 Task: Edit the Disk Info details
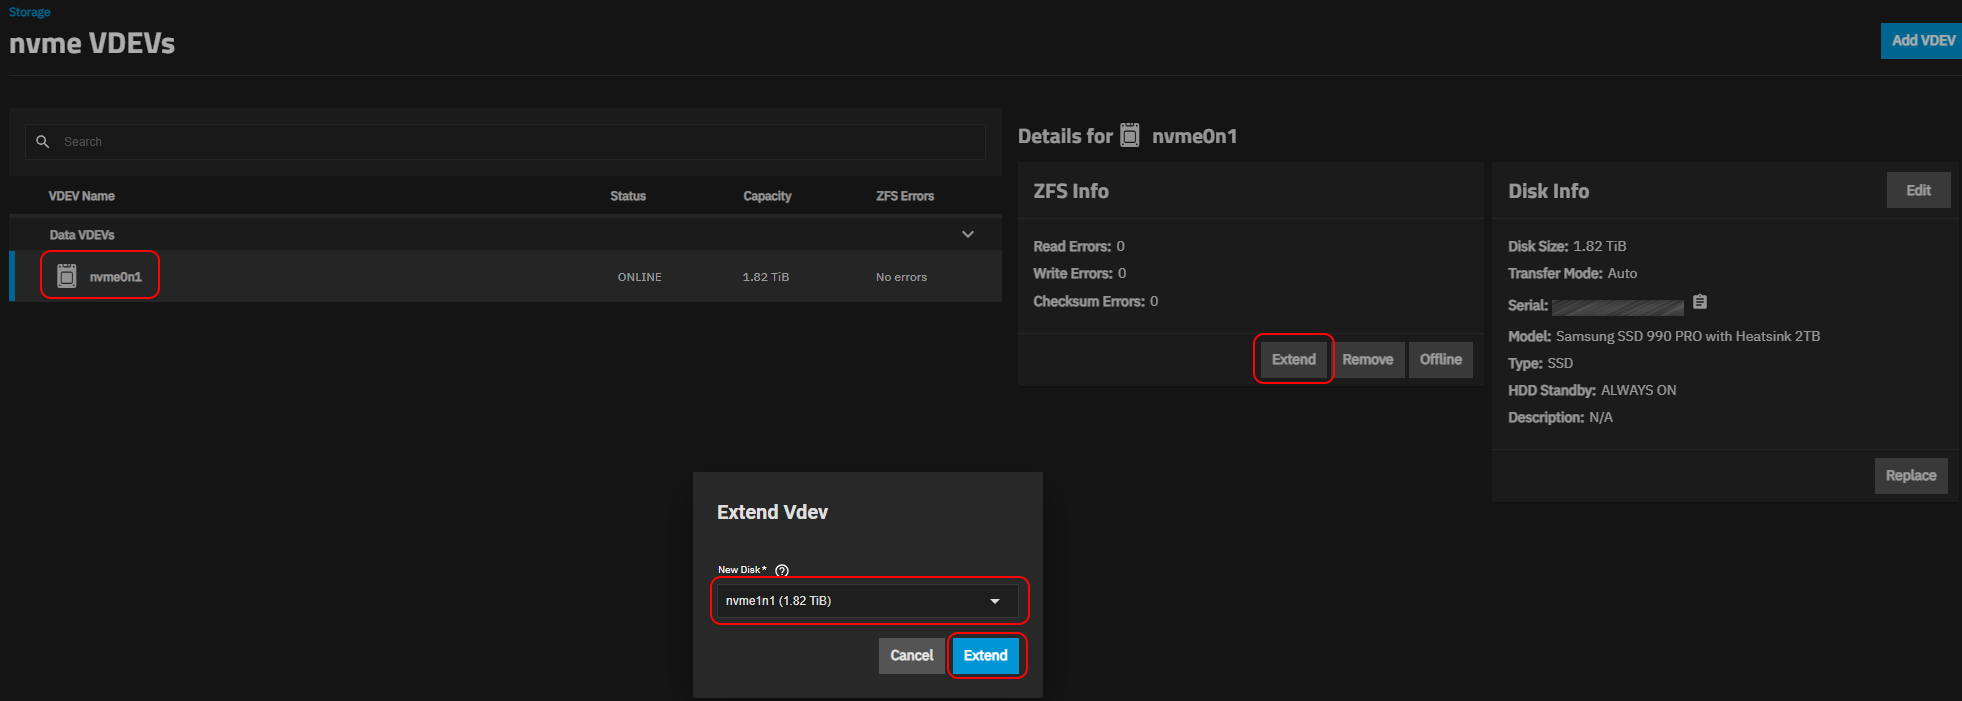(1917, 190)
